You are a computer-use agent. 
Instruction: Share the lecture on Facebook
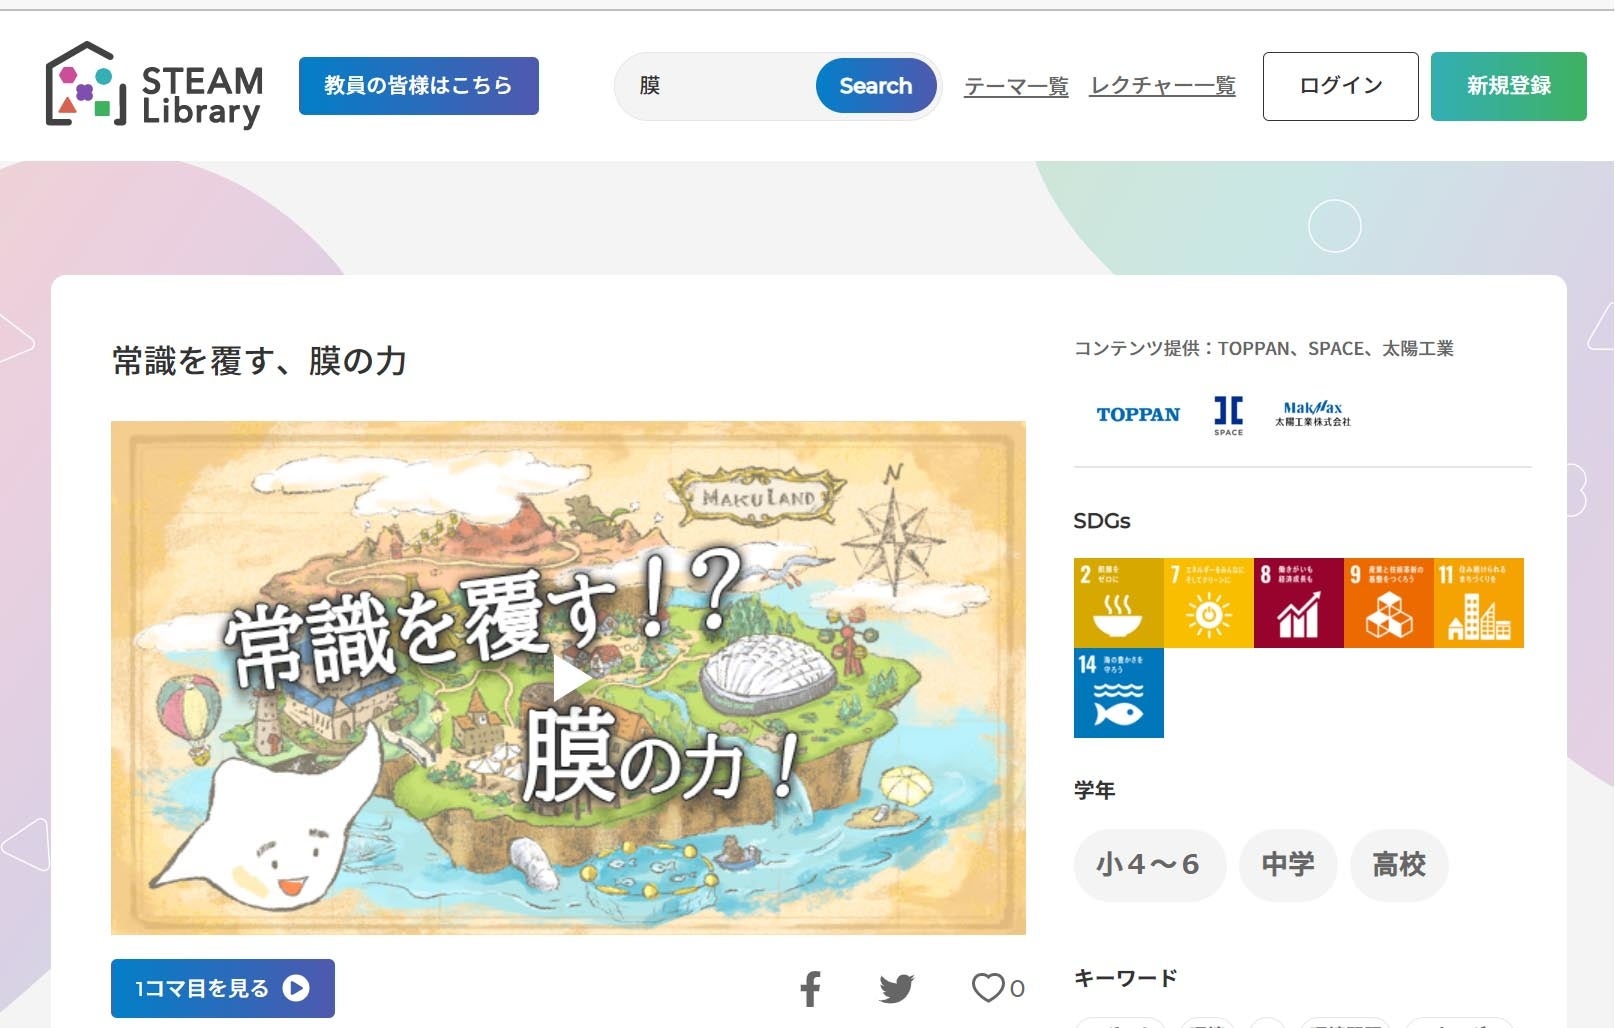click(x=811, y=988)
